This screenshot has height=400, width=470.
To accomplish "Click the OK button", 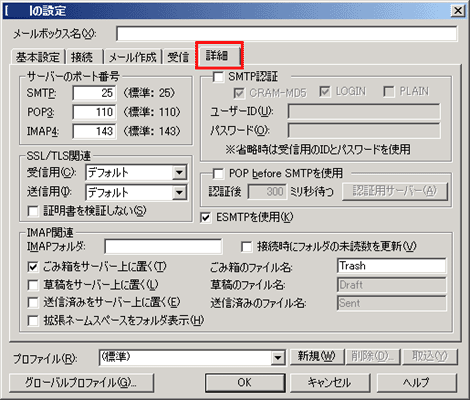I will (245, 382).
